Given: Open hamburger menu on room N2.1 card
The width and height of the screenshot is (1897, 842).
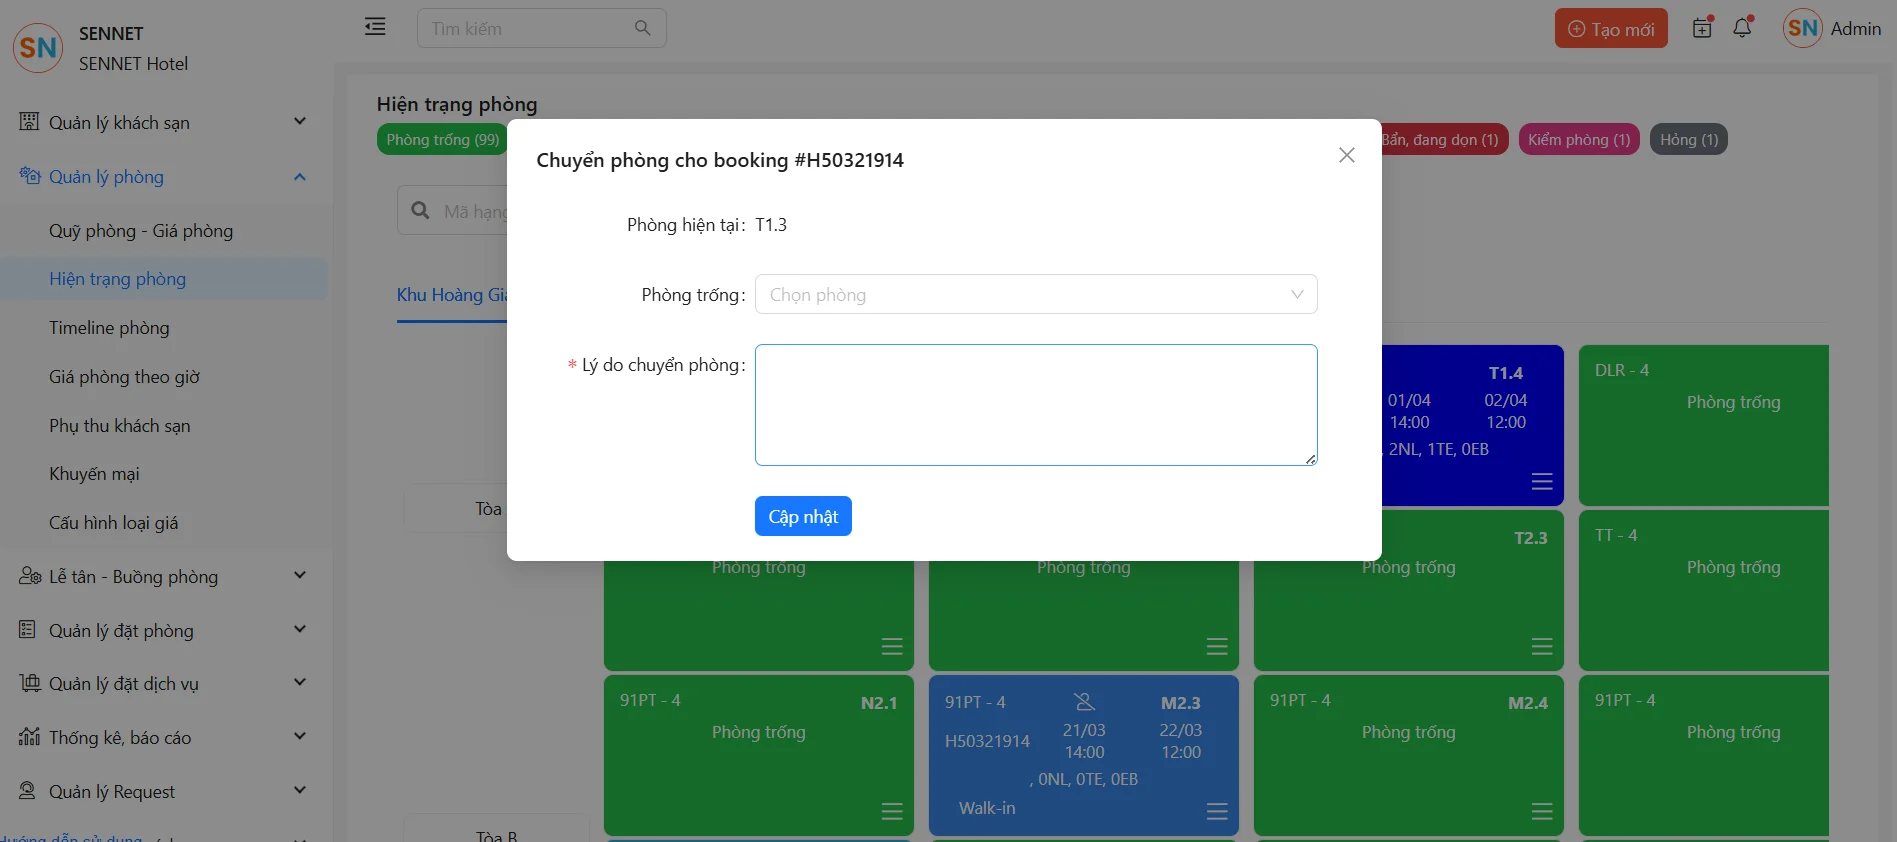Looking at the screenshot, I should [892, 811].
